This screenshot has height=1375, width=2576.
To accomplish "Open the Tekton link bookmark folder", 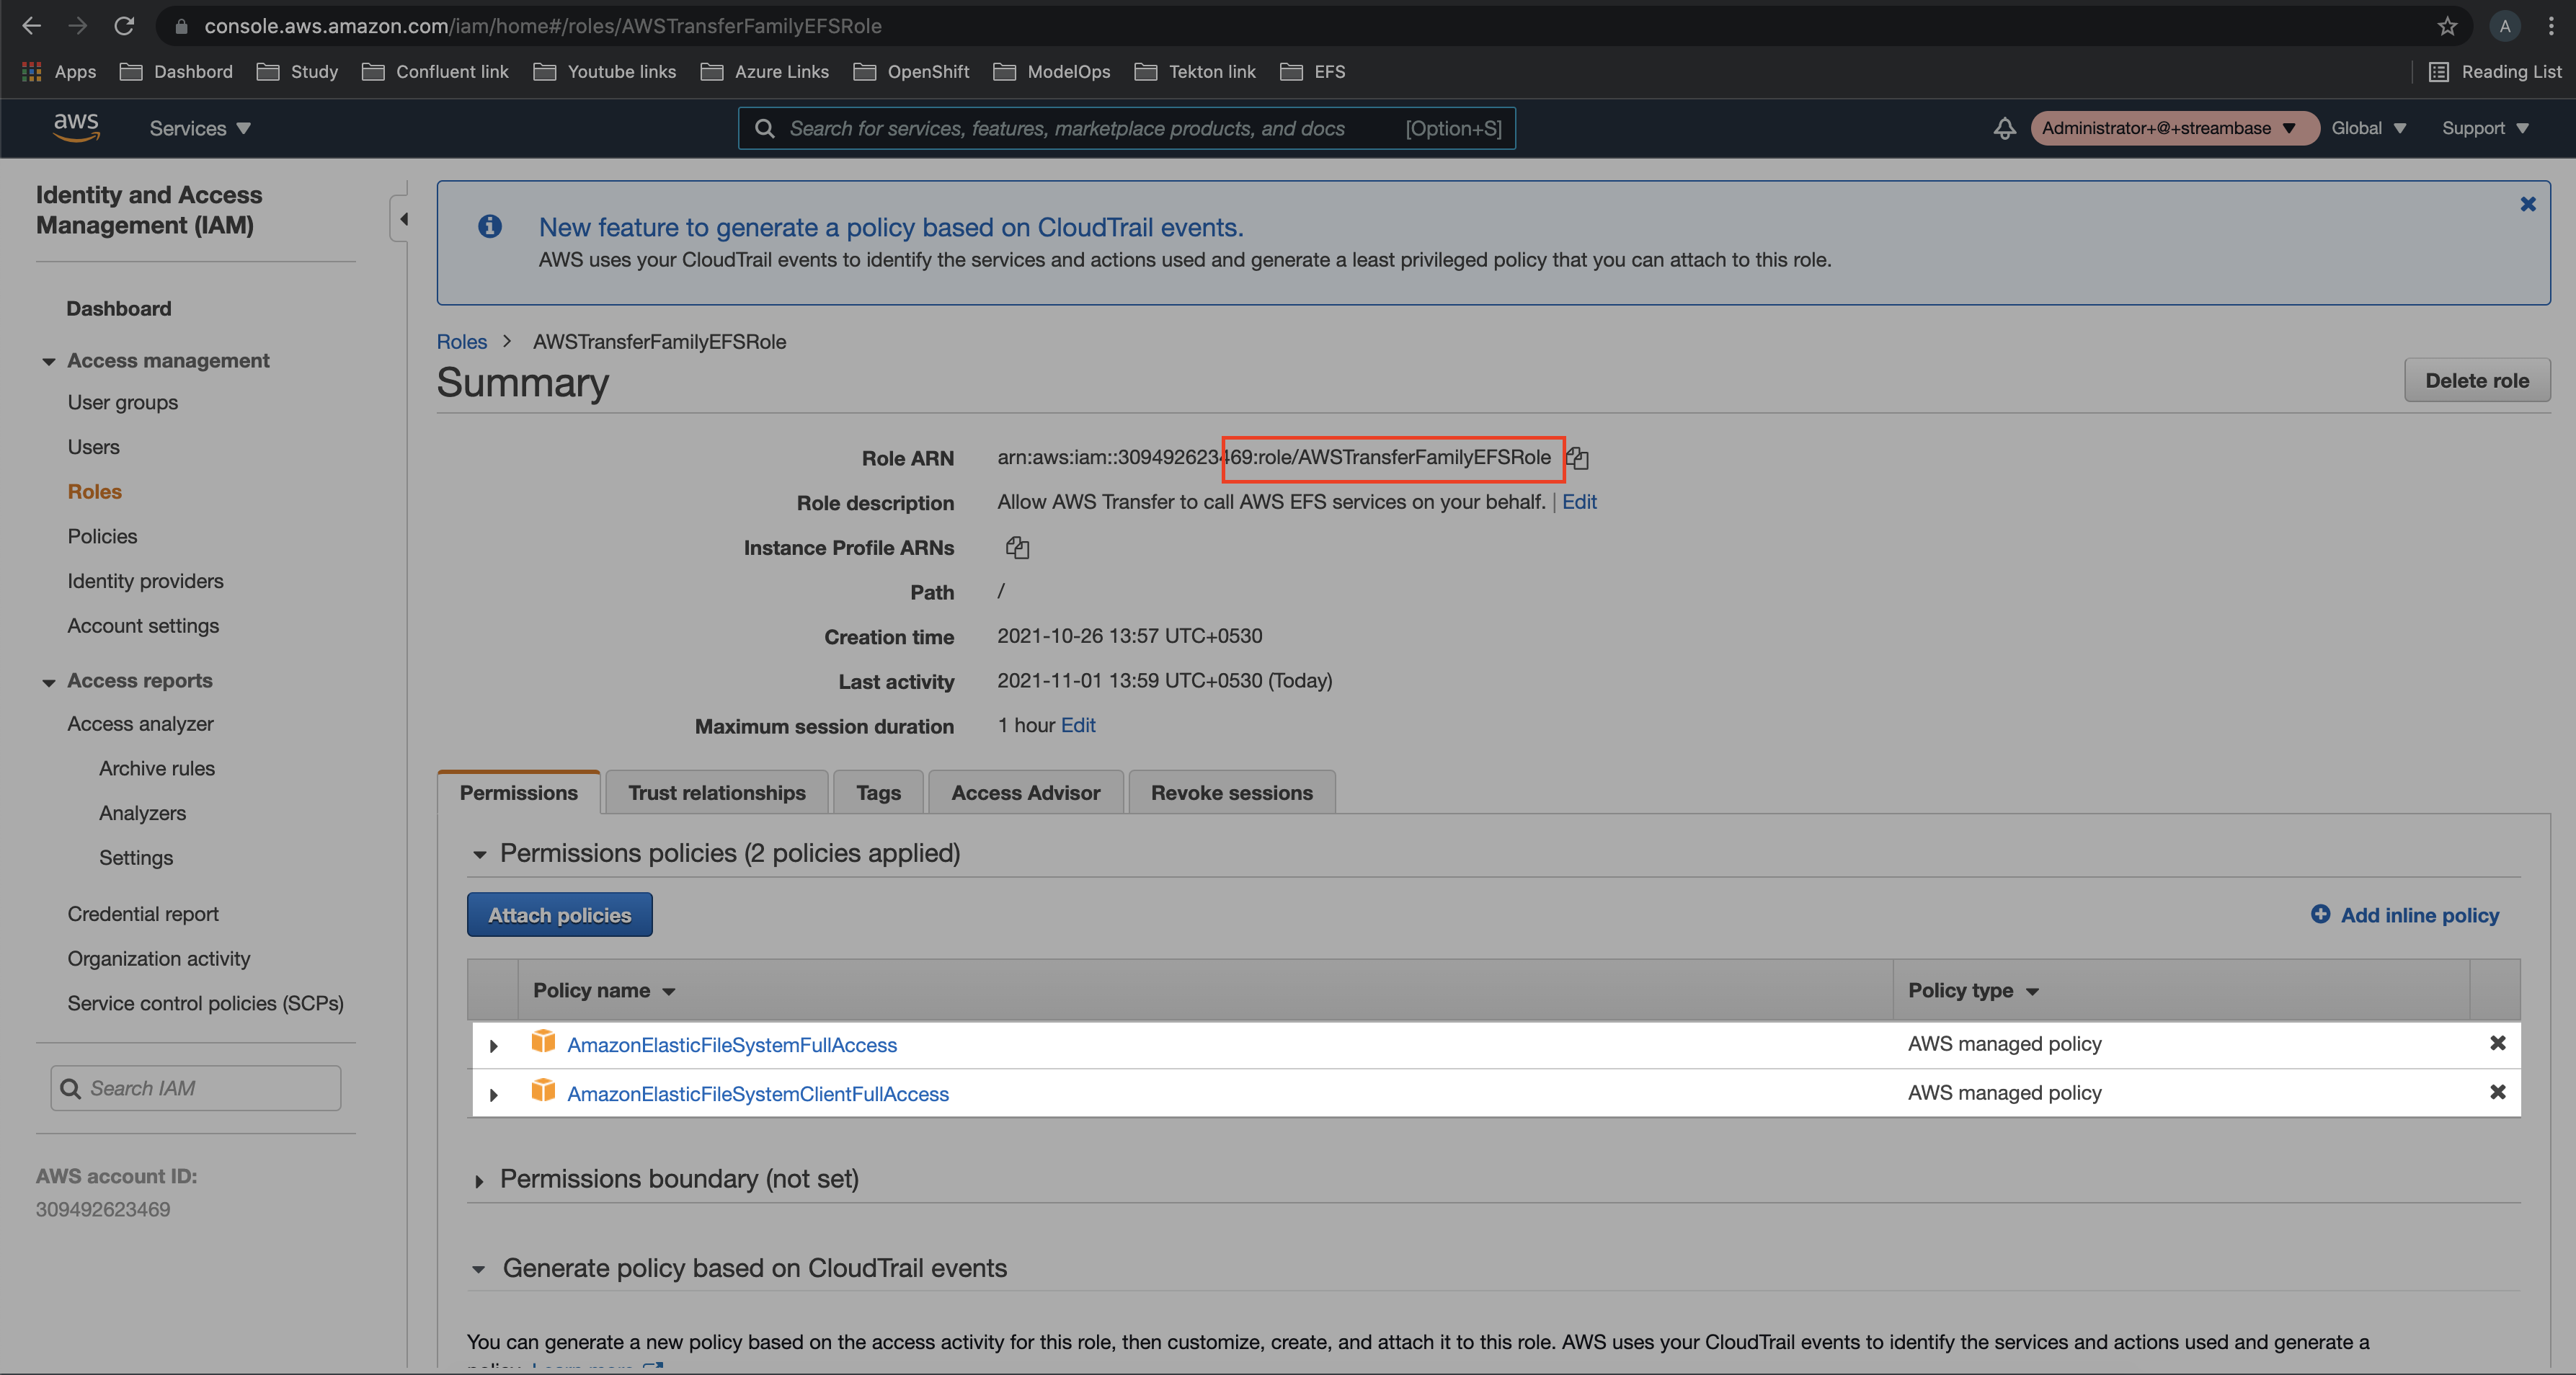I will [1195, 72].
